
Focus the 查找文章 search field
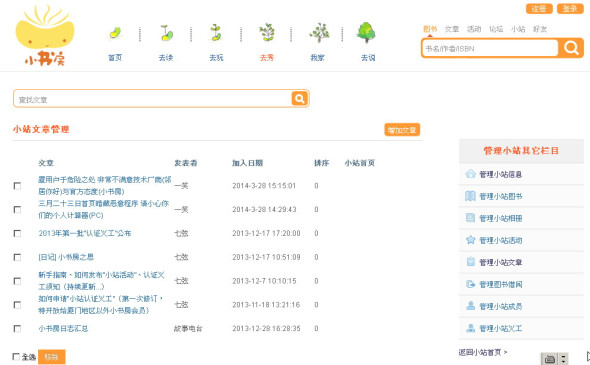coord(153,99)
